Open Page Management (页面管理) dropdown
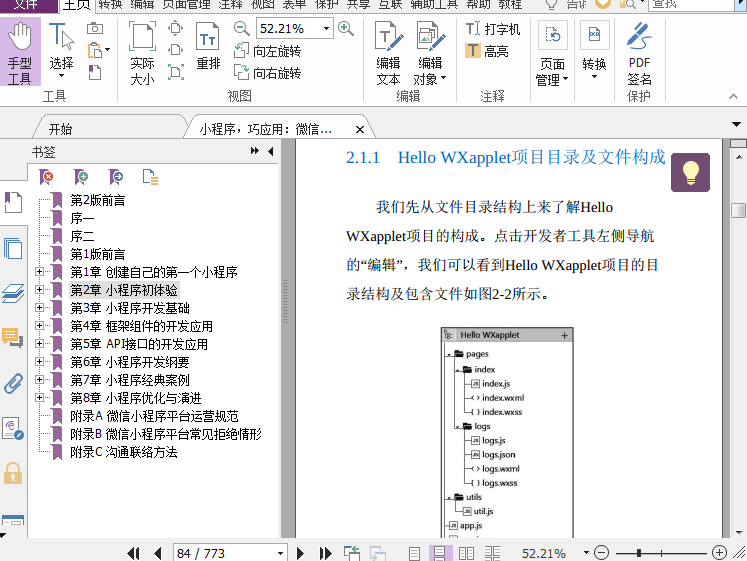Viewport: 747px width, 561px height. (x=552, y=53)
